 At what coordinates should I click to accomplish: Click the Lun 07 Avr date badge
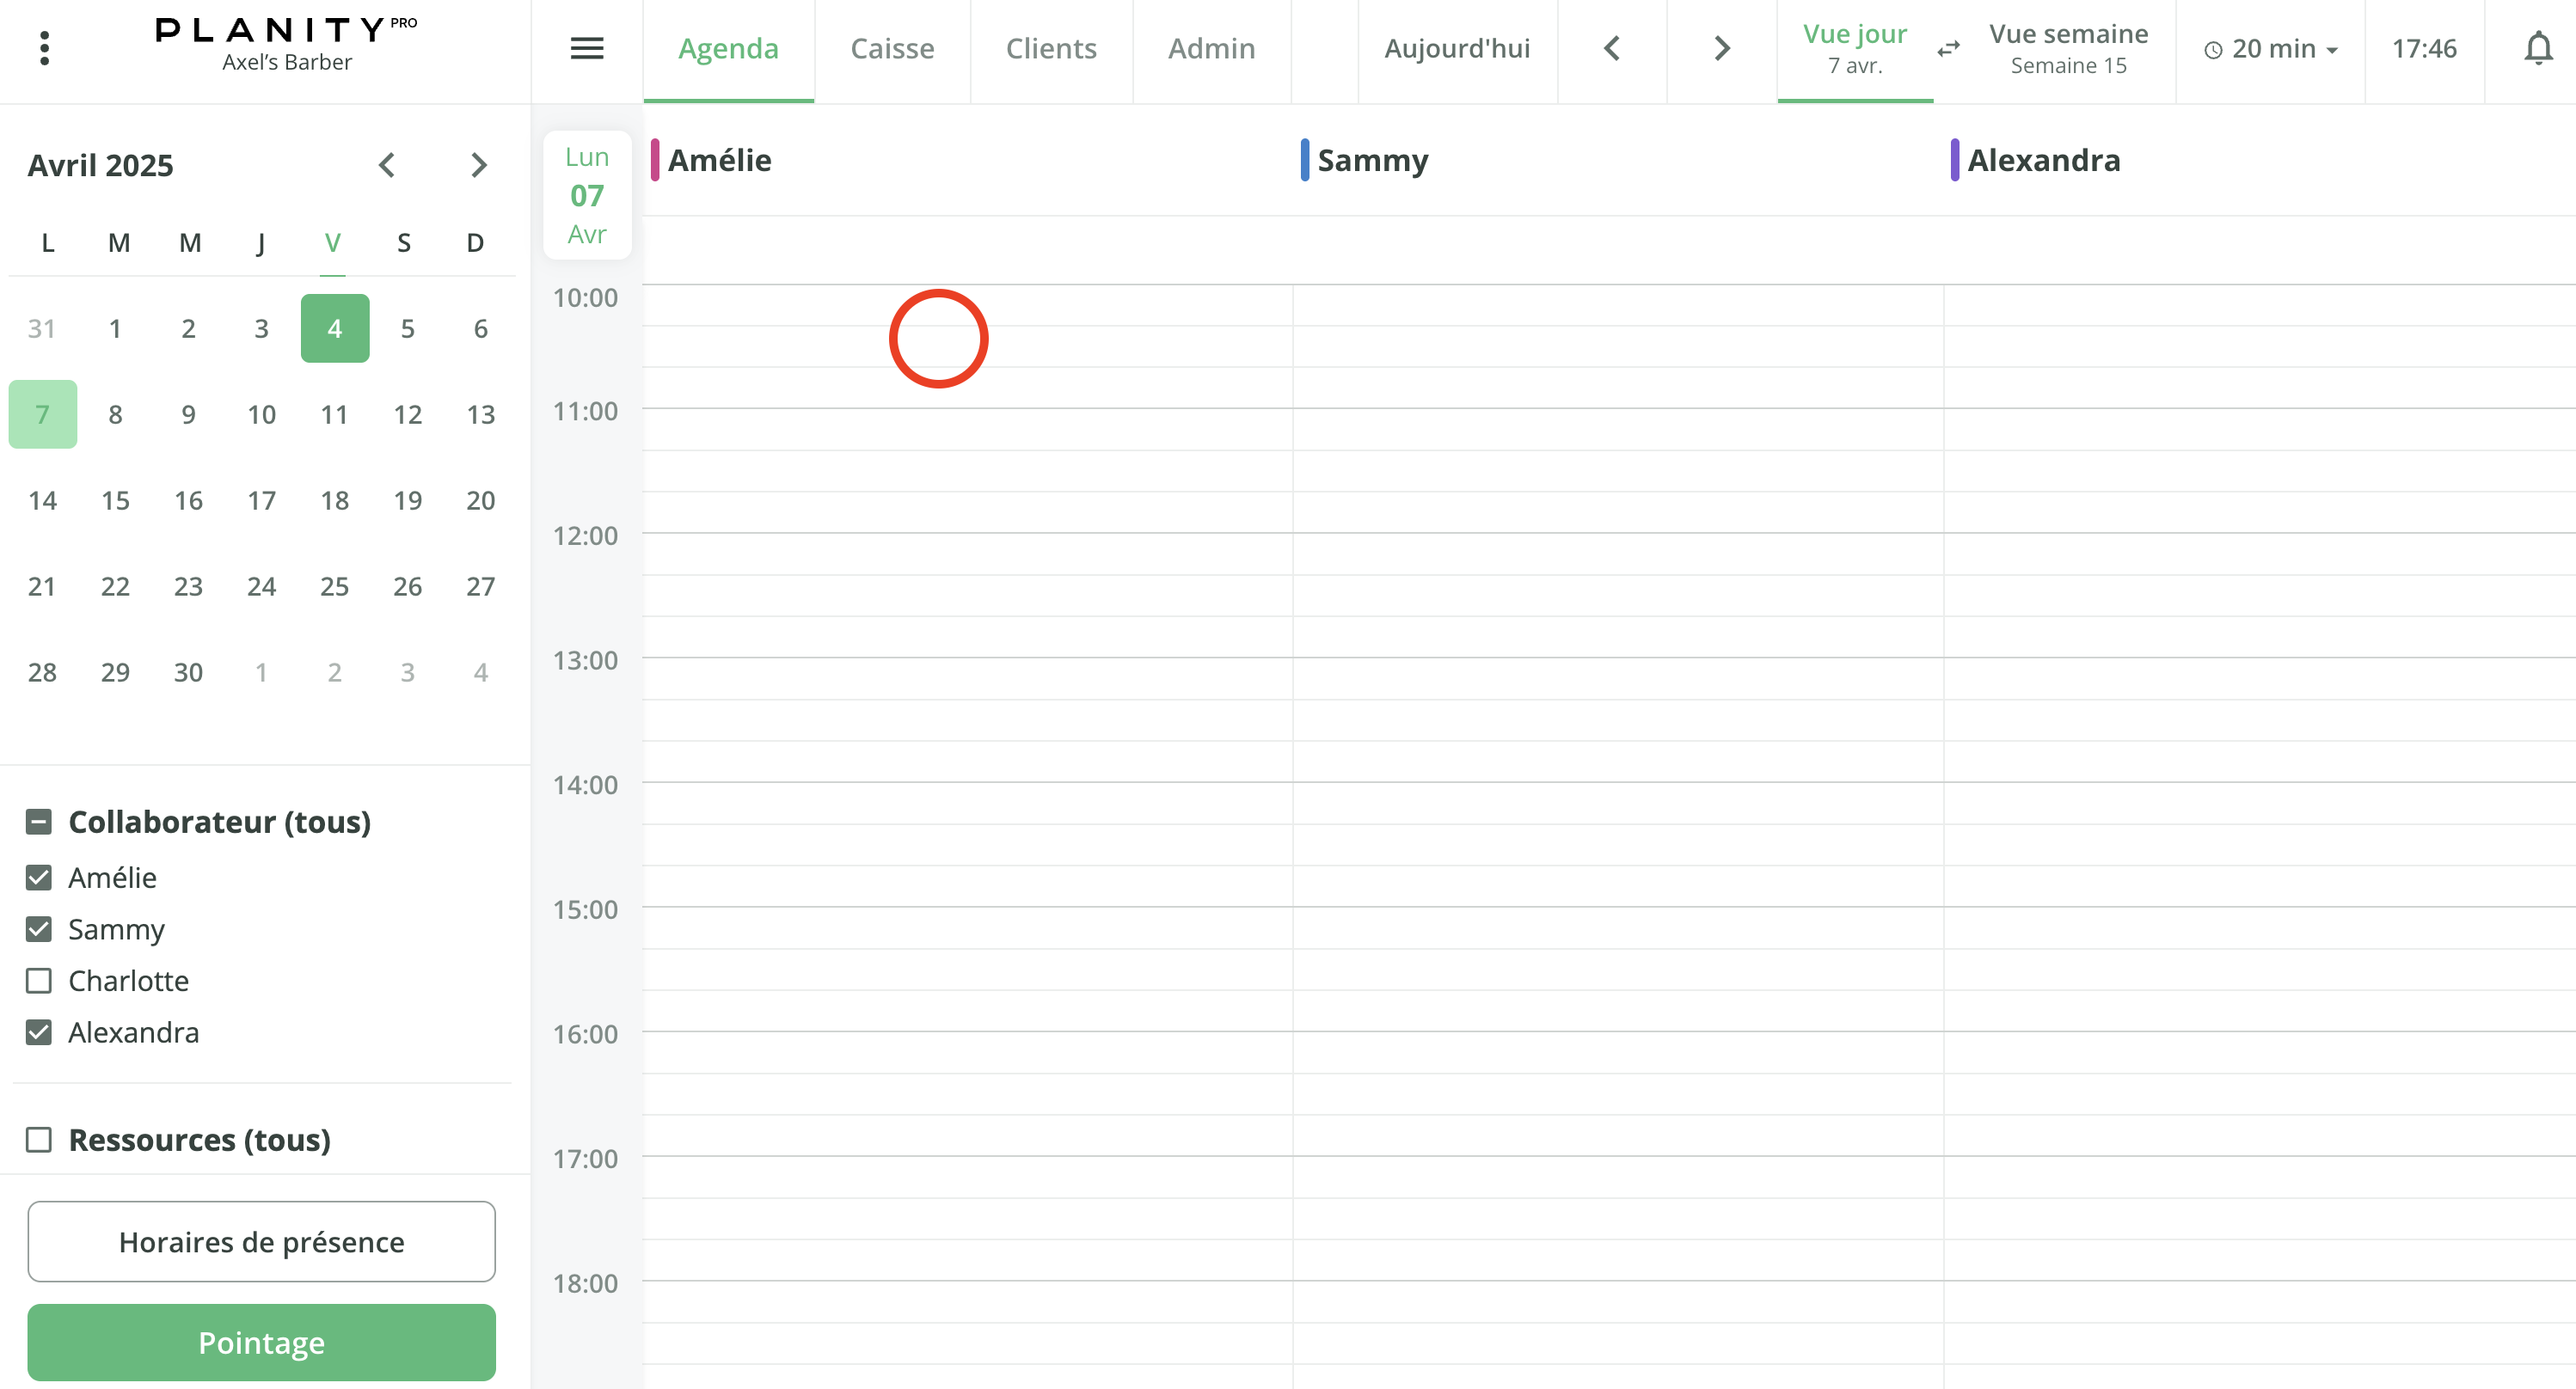(x=587, y=195)
